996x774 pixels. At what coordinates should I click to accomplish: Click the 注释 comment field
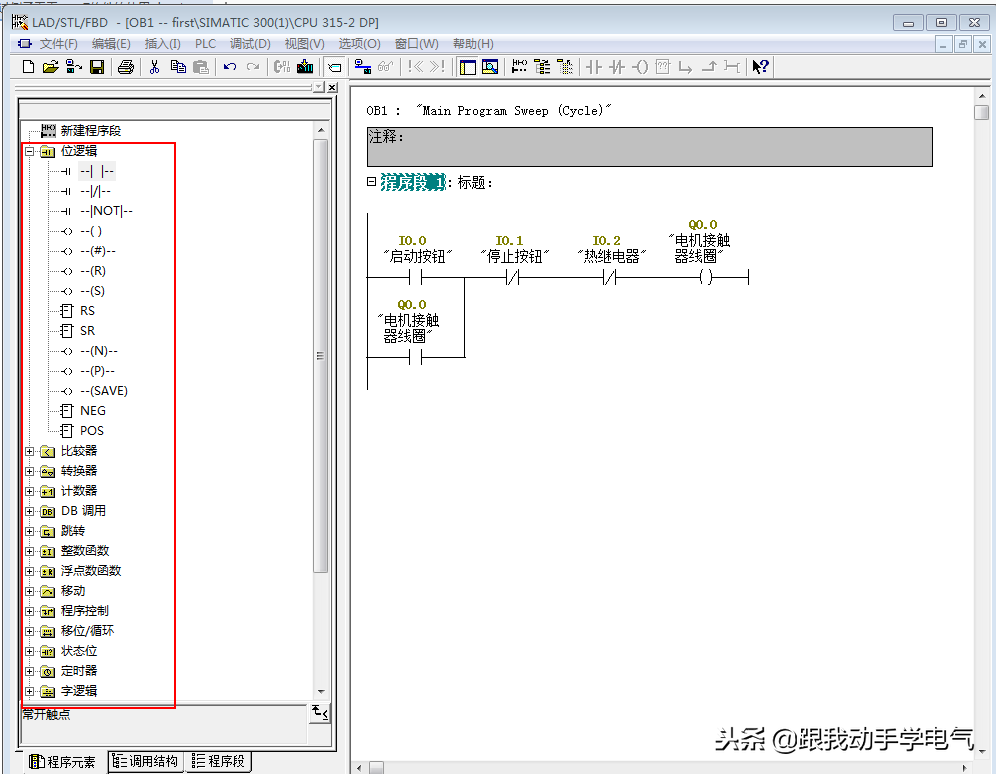[649, 146]
